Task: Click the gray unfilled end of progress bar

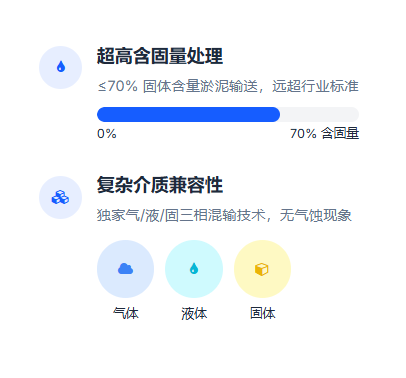Action: (319, 114)
